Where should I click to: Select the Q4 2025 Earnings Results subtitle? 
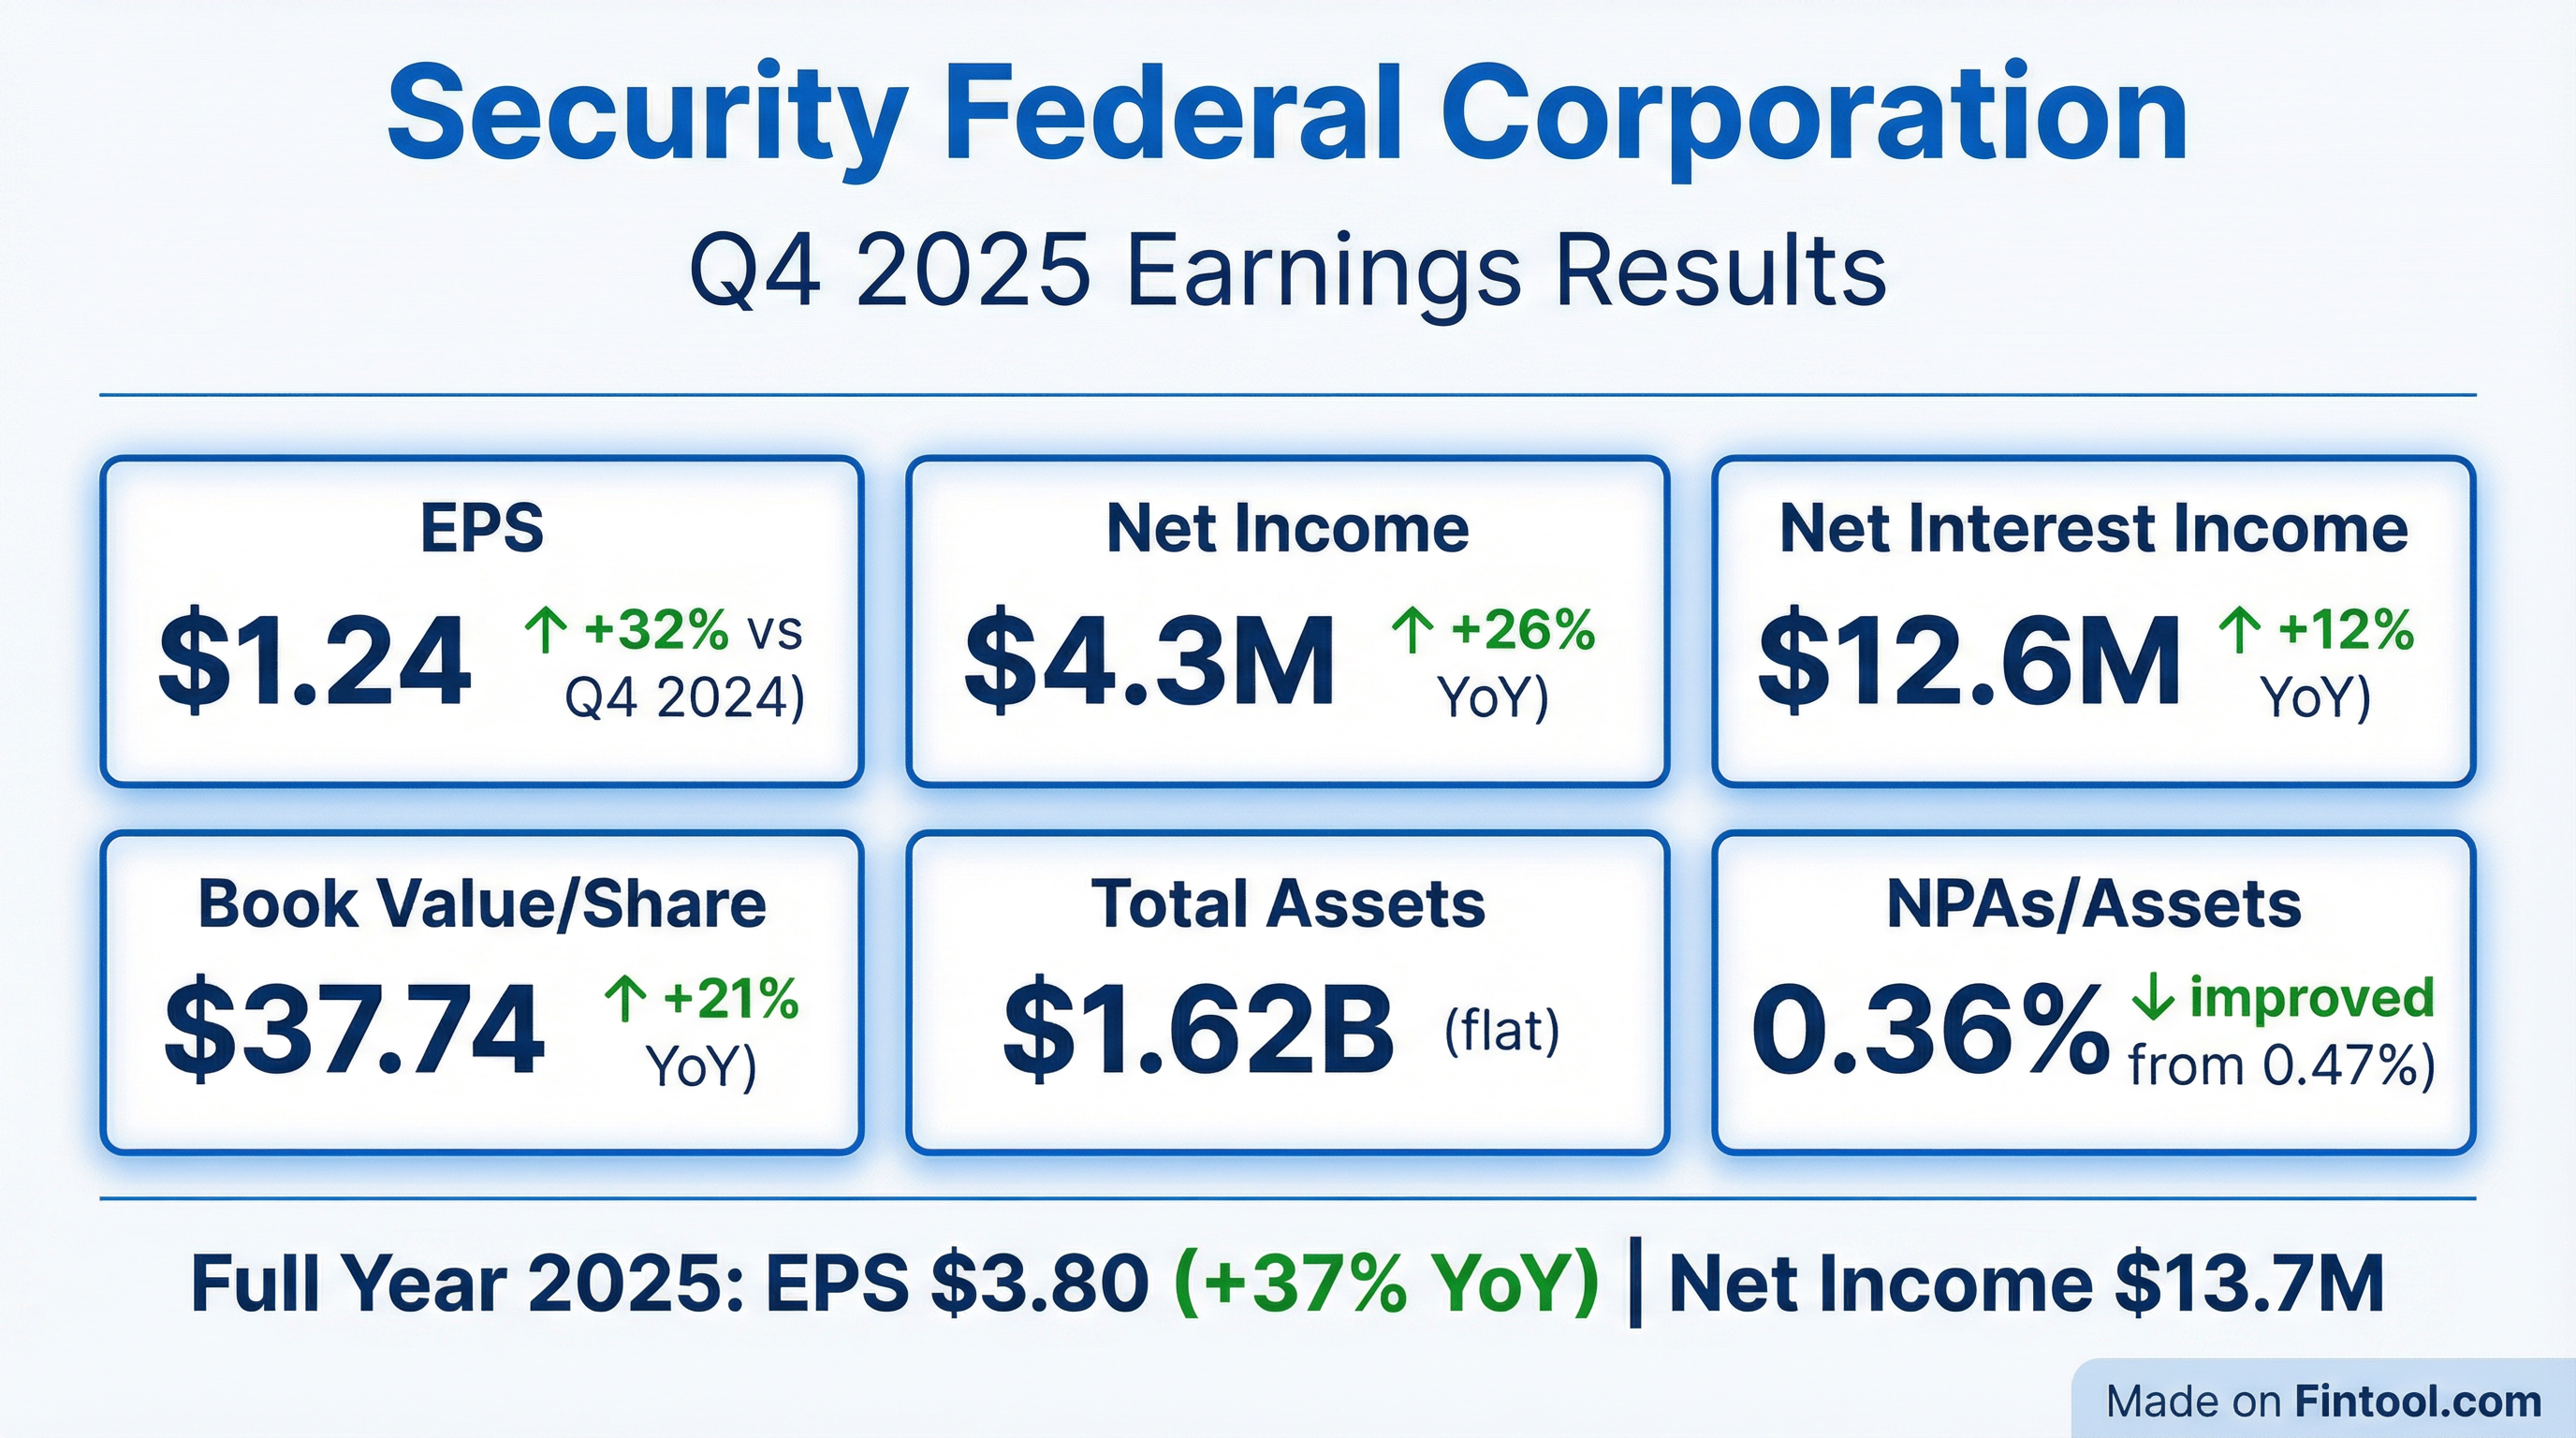1287,272
